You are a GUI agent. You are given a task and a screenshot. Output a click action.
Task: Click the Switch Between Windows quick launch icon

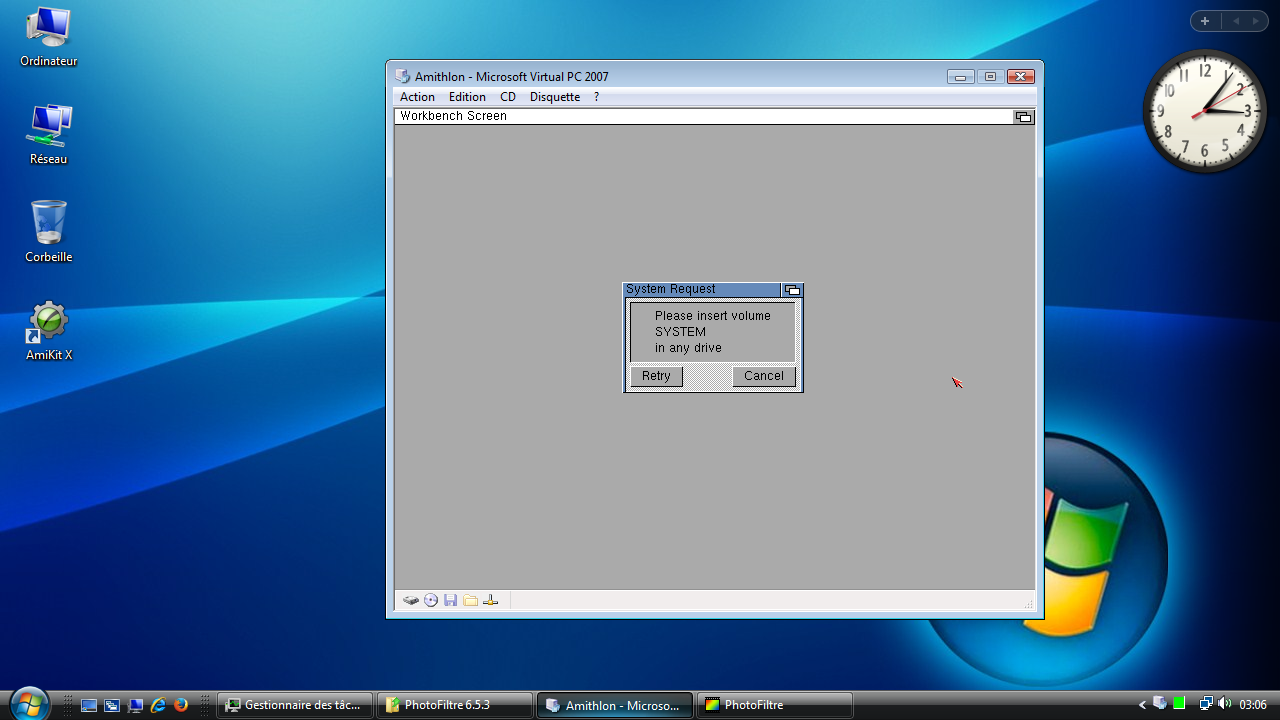(x=112, y=705)
